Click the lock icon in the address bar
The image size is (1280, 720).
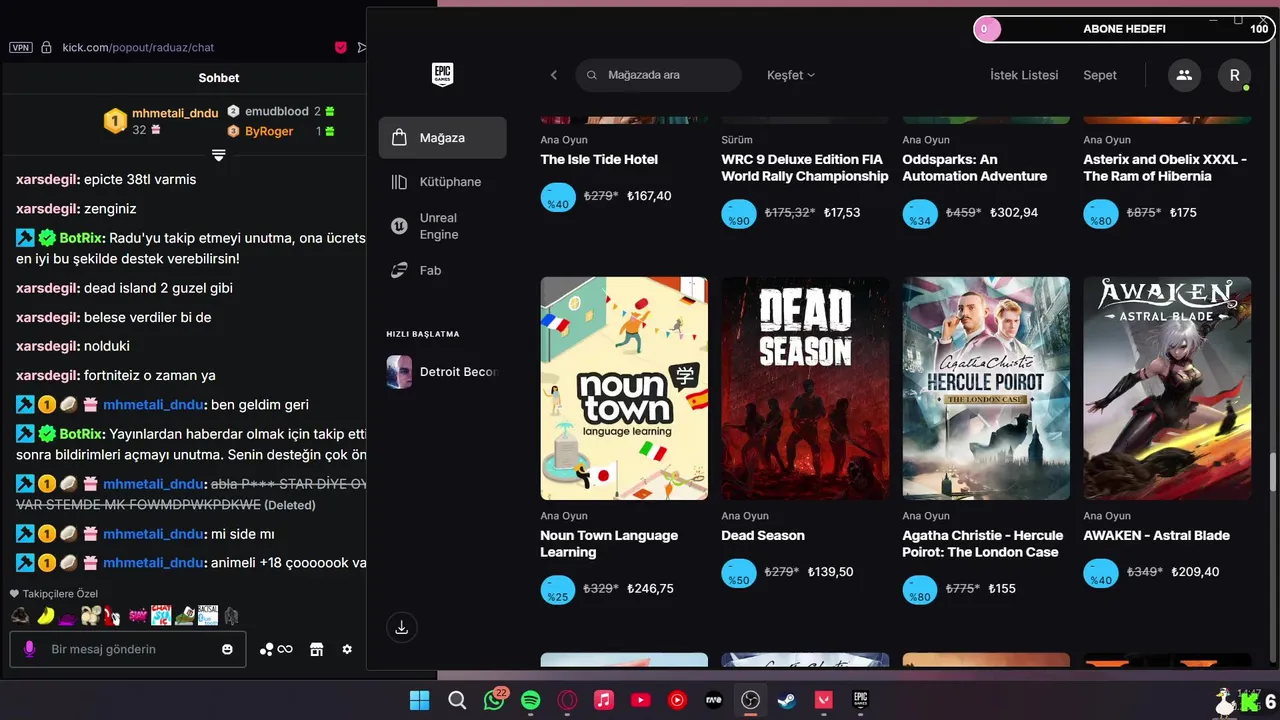pos(46,47)
